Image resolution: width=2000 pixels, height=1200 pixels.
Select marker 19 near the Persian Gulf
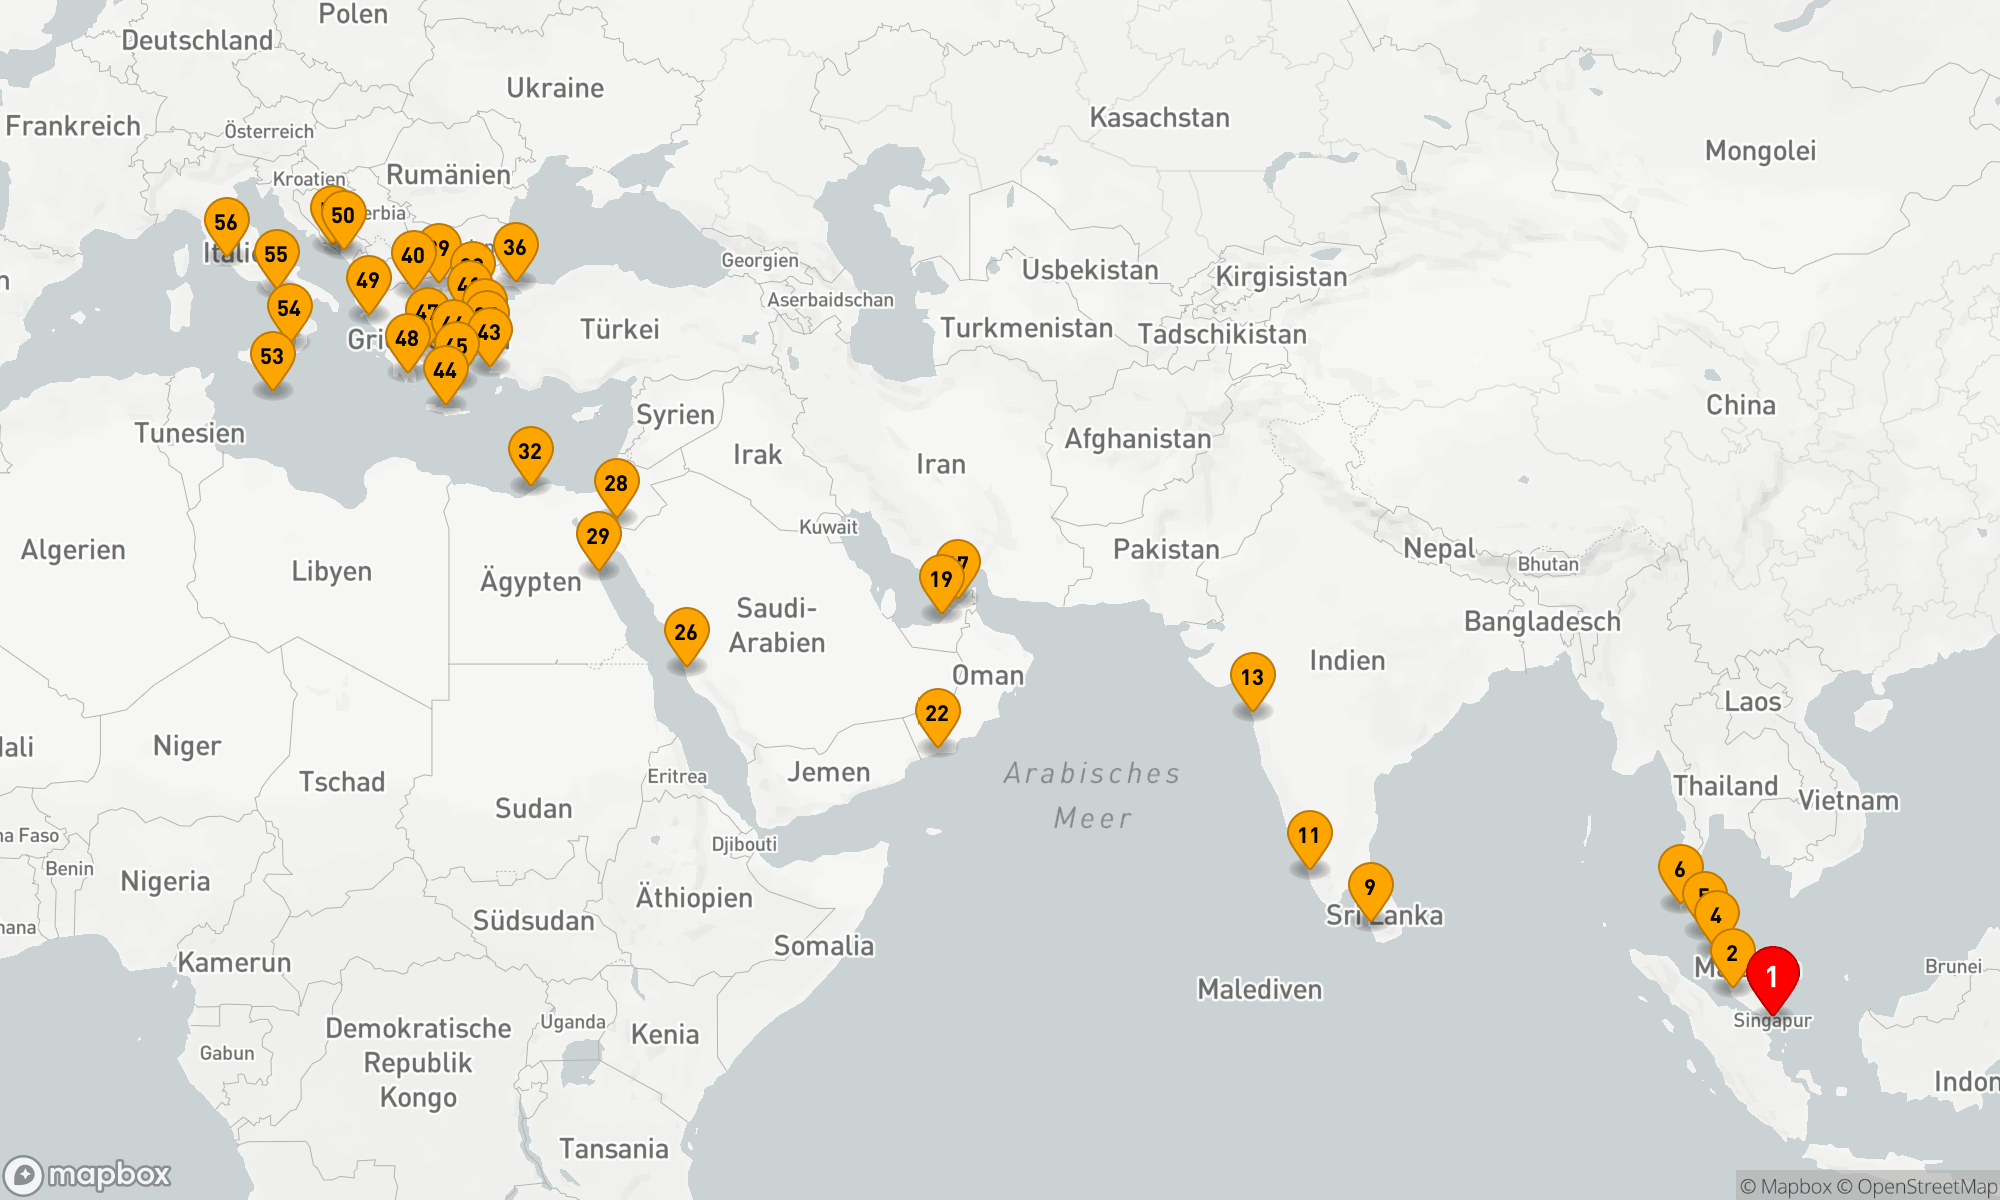[940, 580]
